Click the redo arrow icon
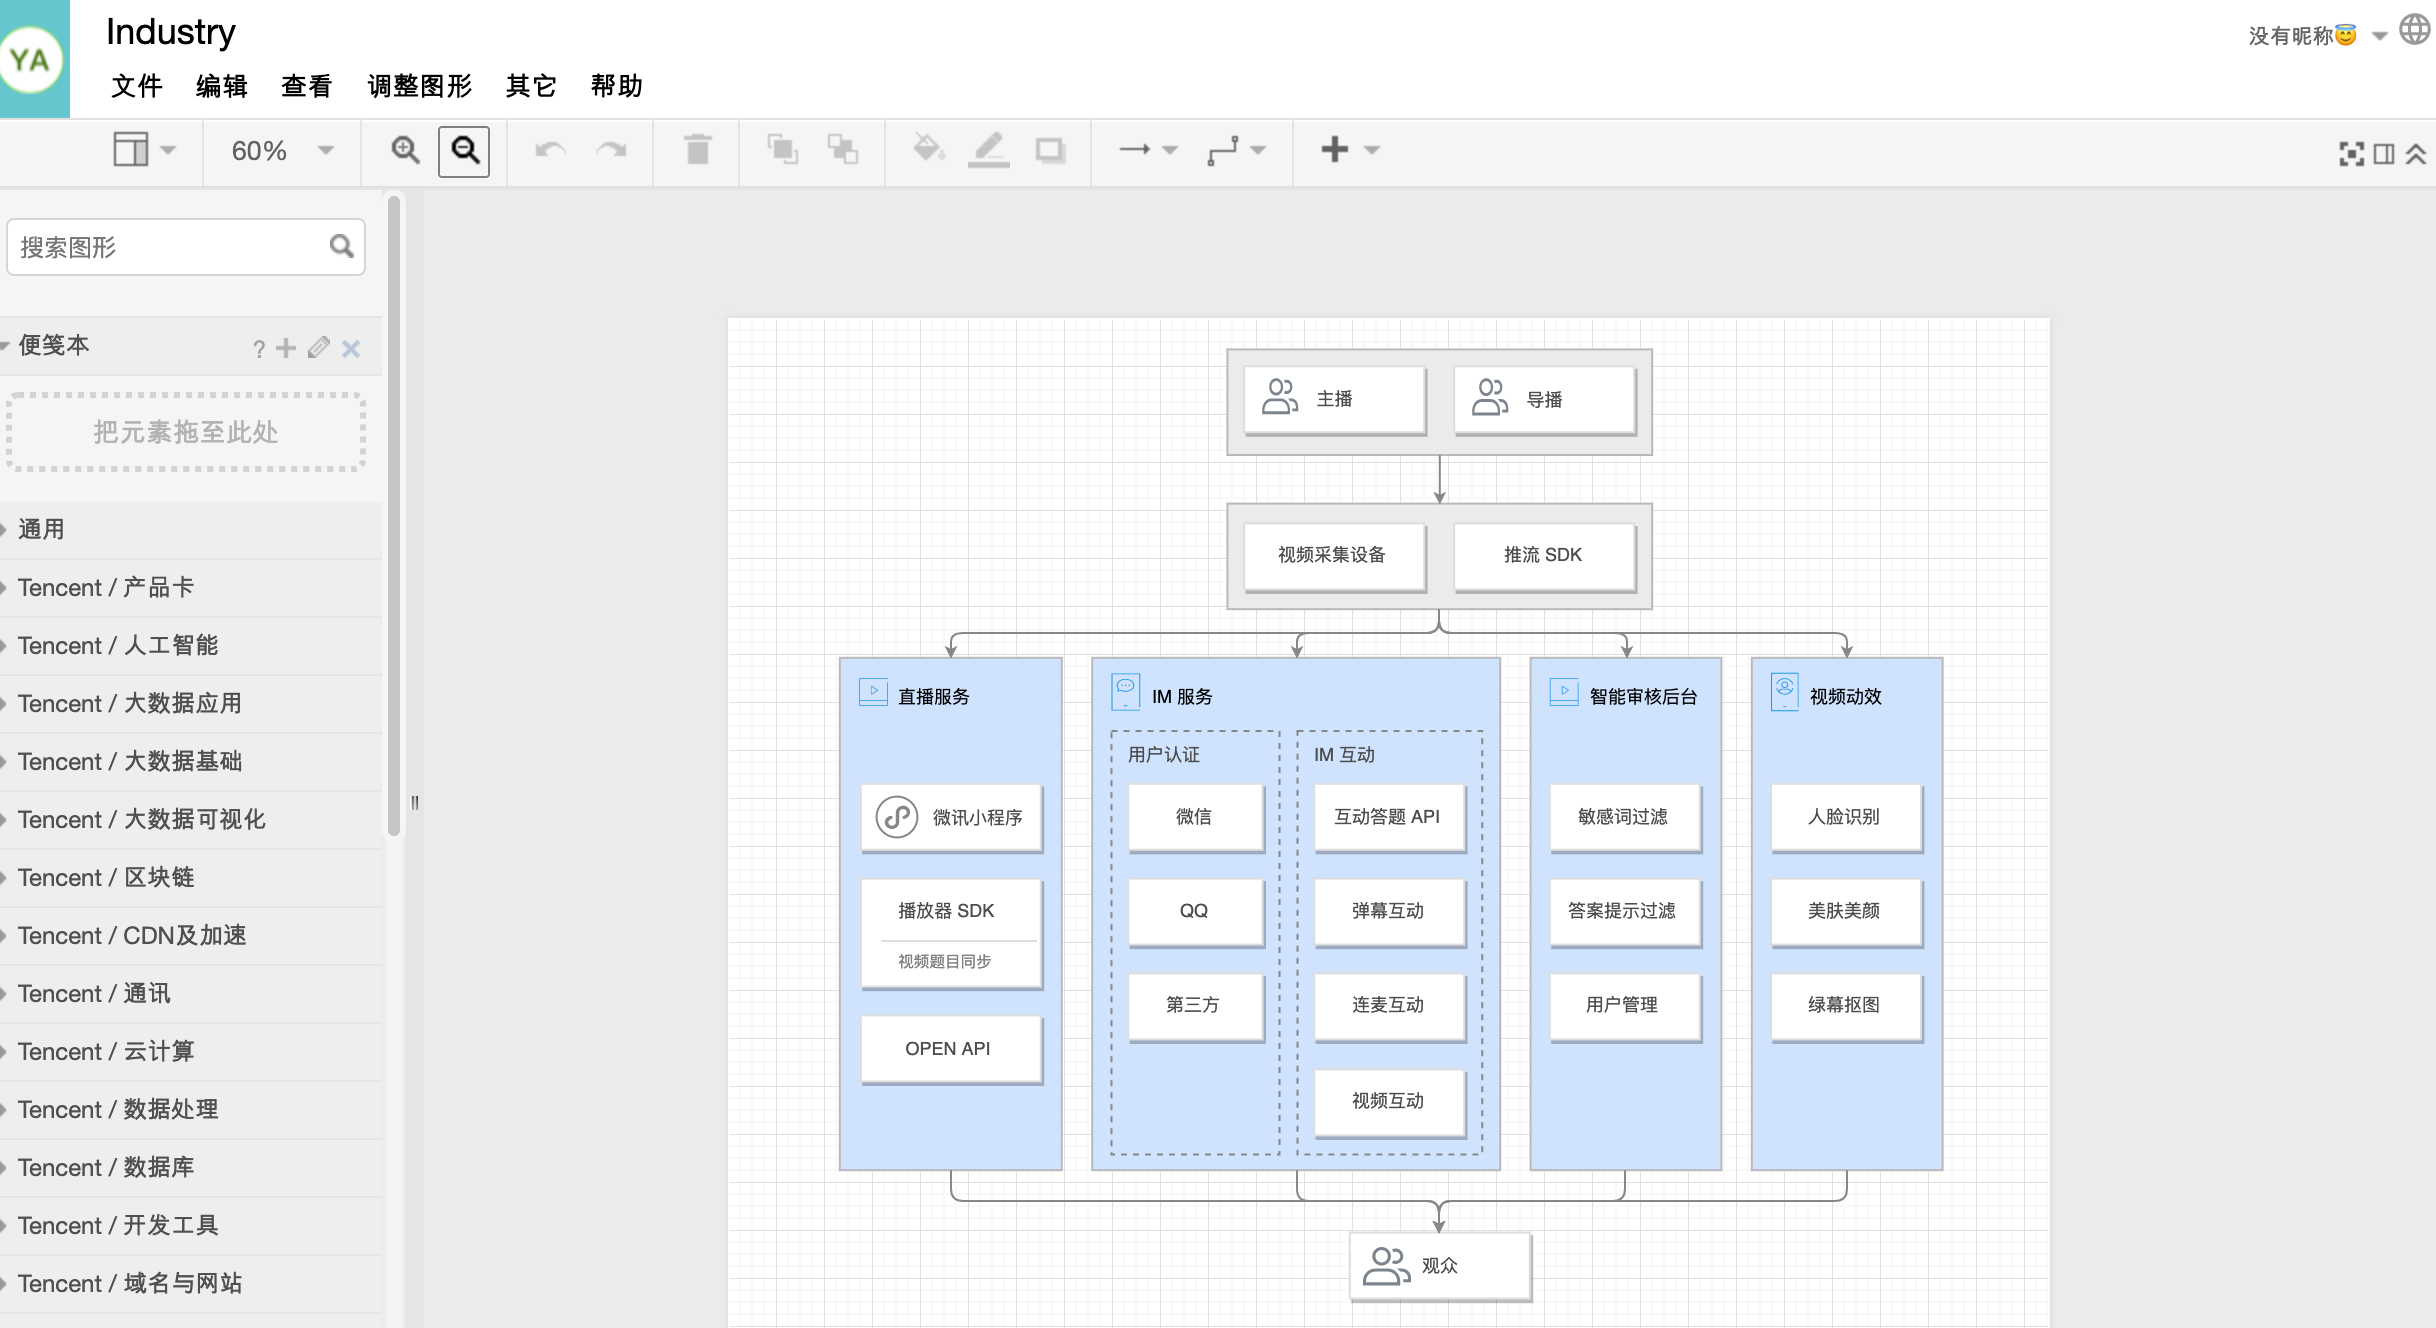The height and width of the screenshot is (1328, 2436). pos(611,150)
